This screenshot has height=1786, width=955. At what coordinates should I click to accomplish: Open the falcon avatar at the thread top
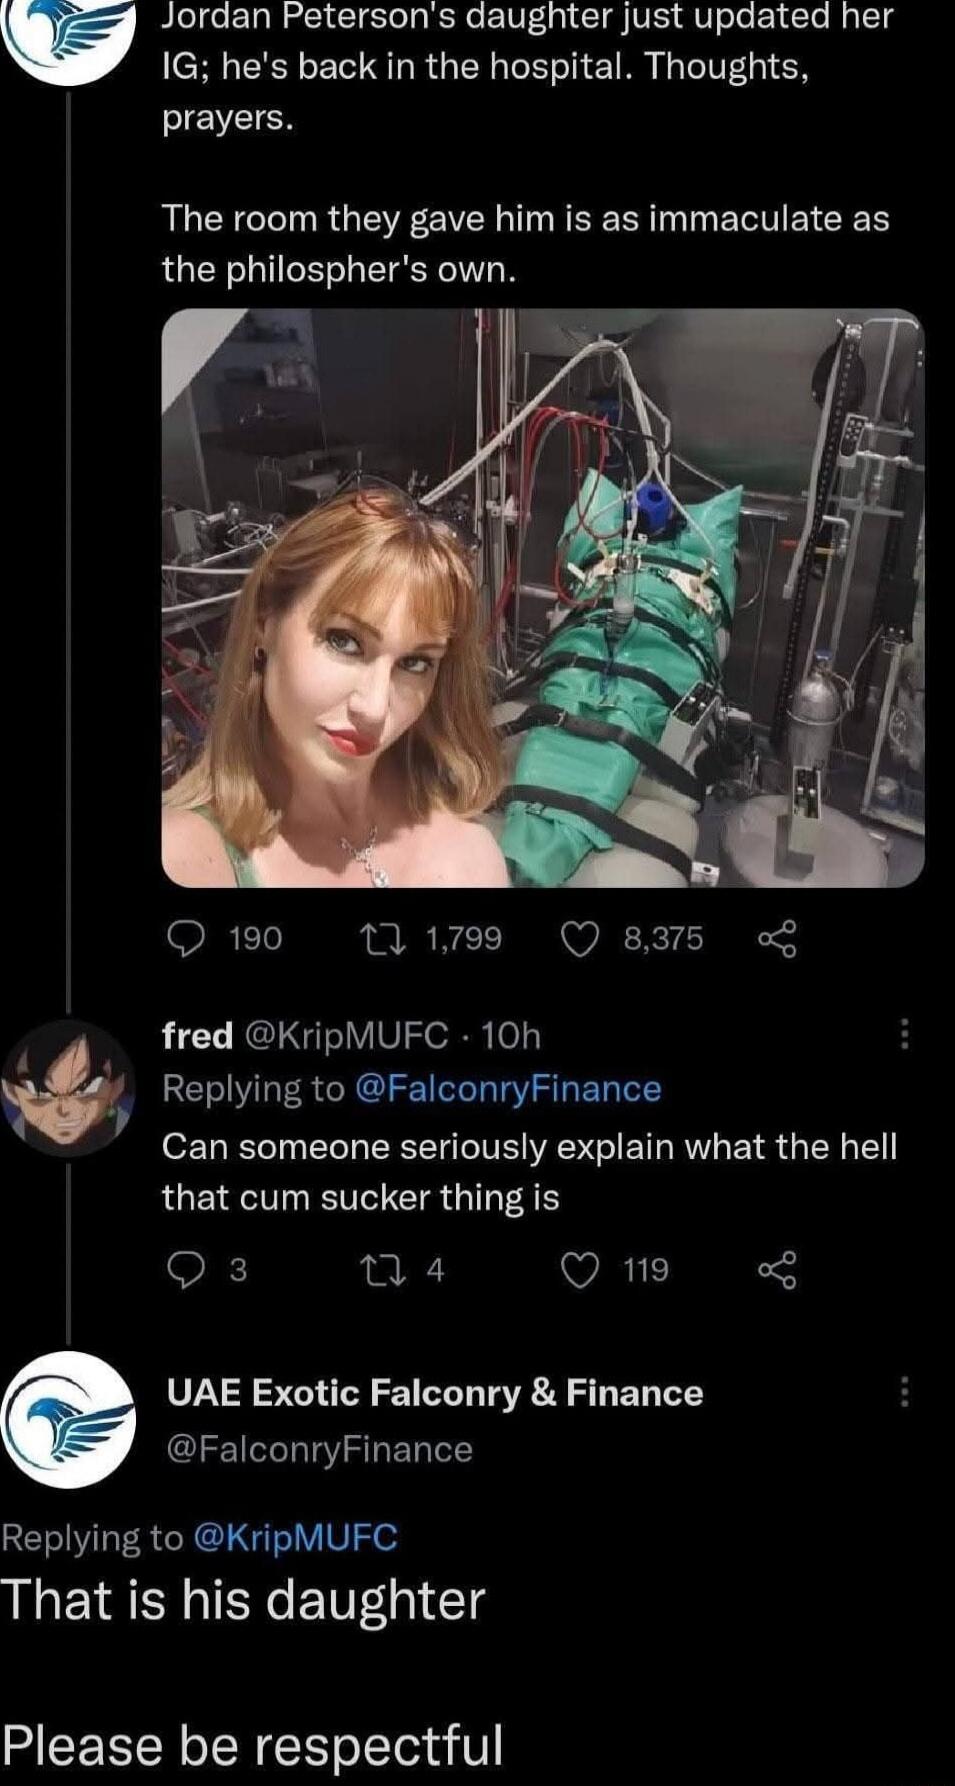[68, 35]
